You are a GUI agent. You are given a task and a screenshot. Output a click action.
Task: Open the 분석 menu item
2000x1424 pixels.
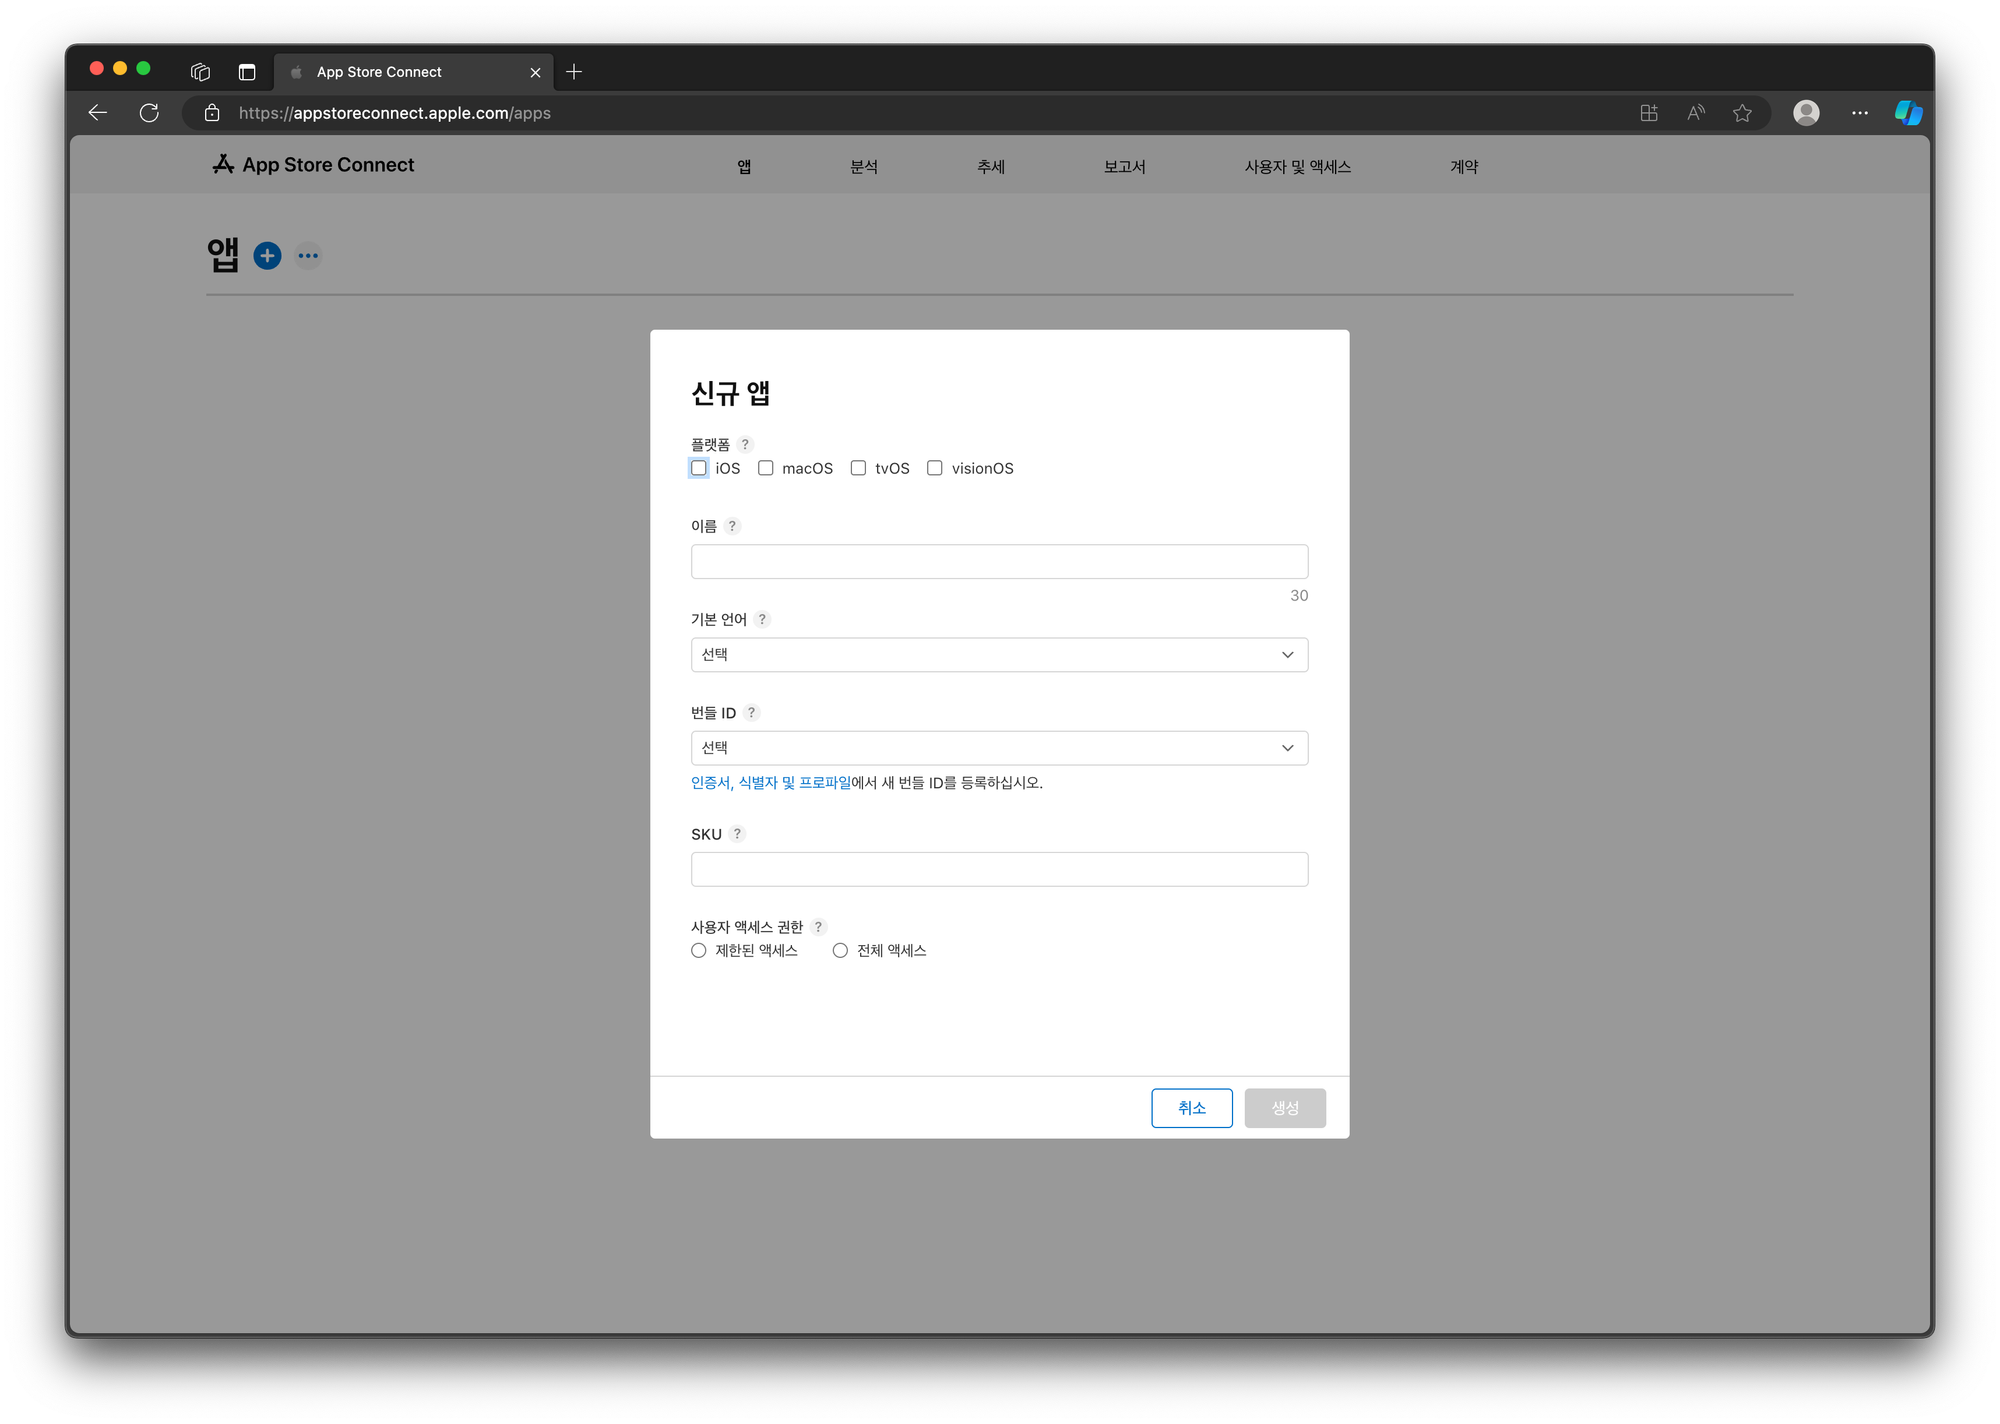864,167
